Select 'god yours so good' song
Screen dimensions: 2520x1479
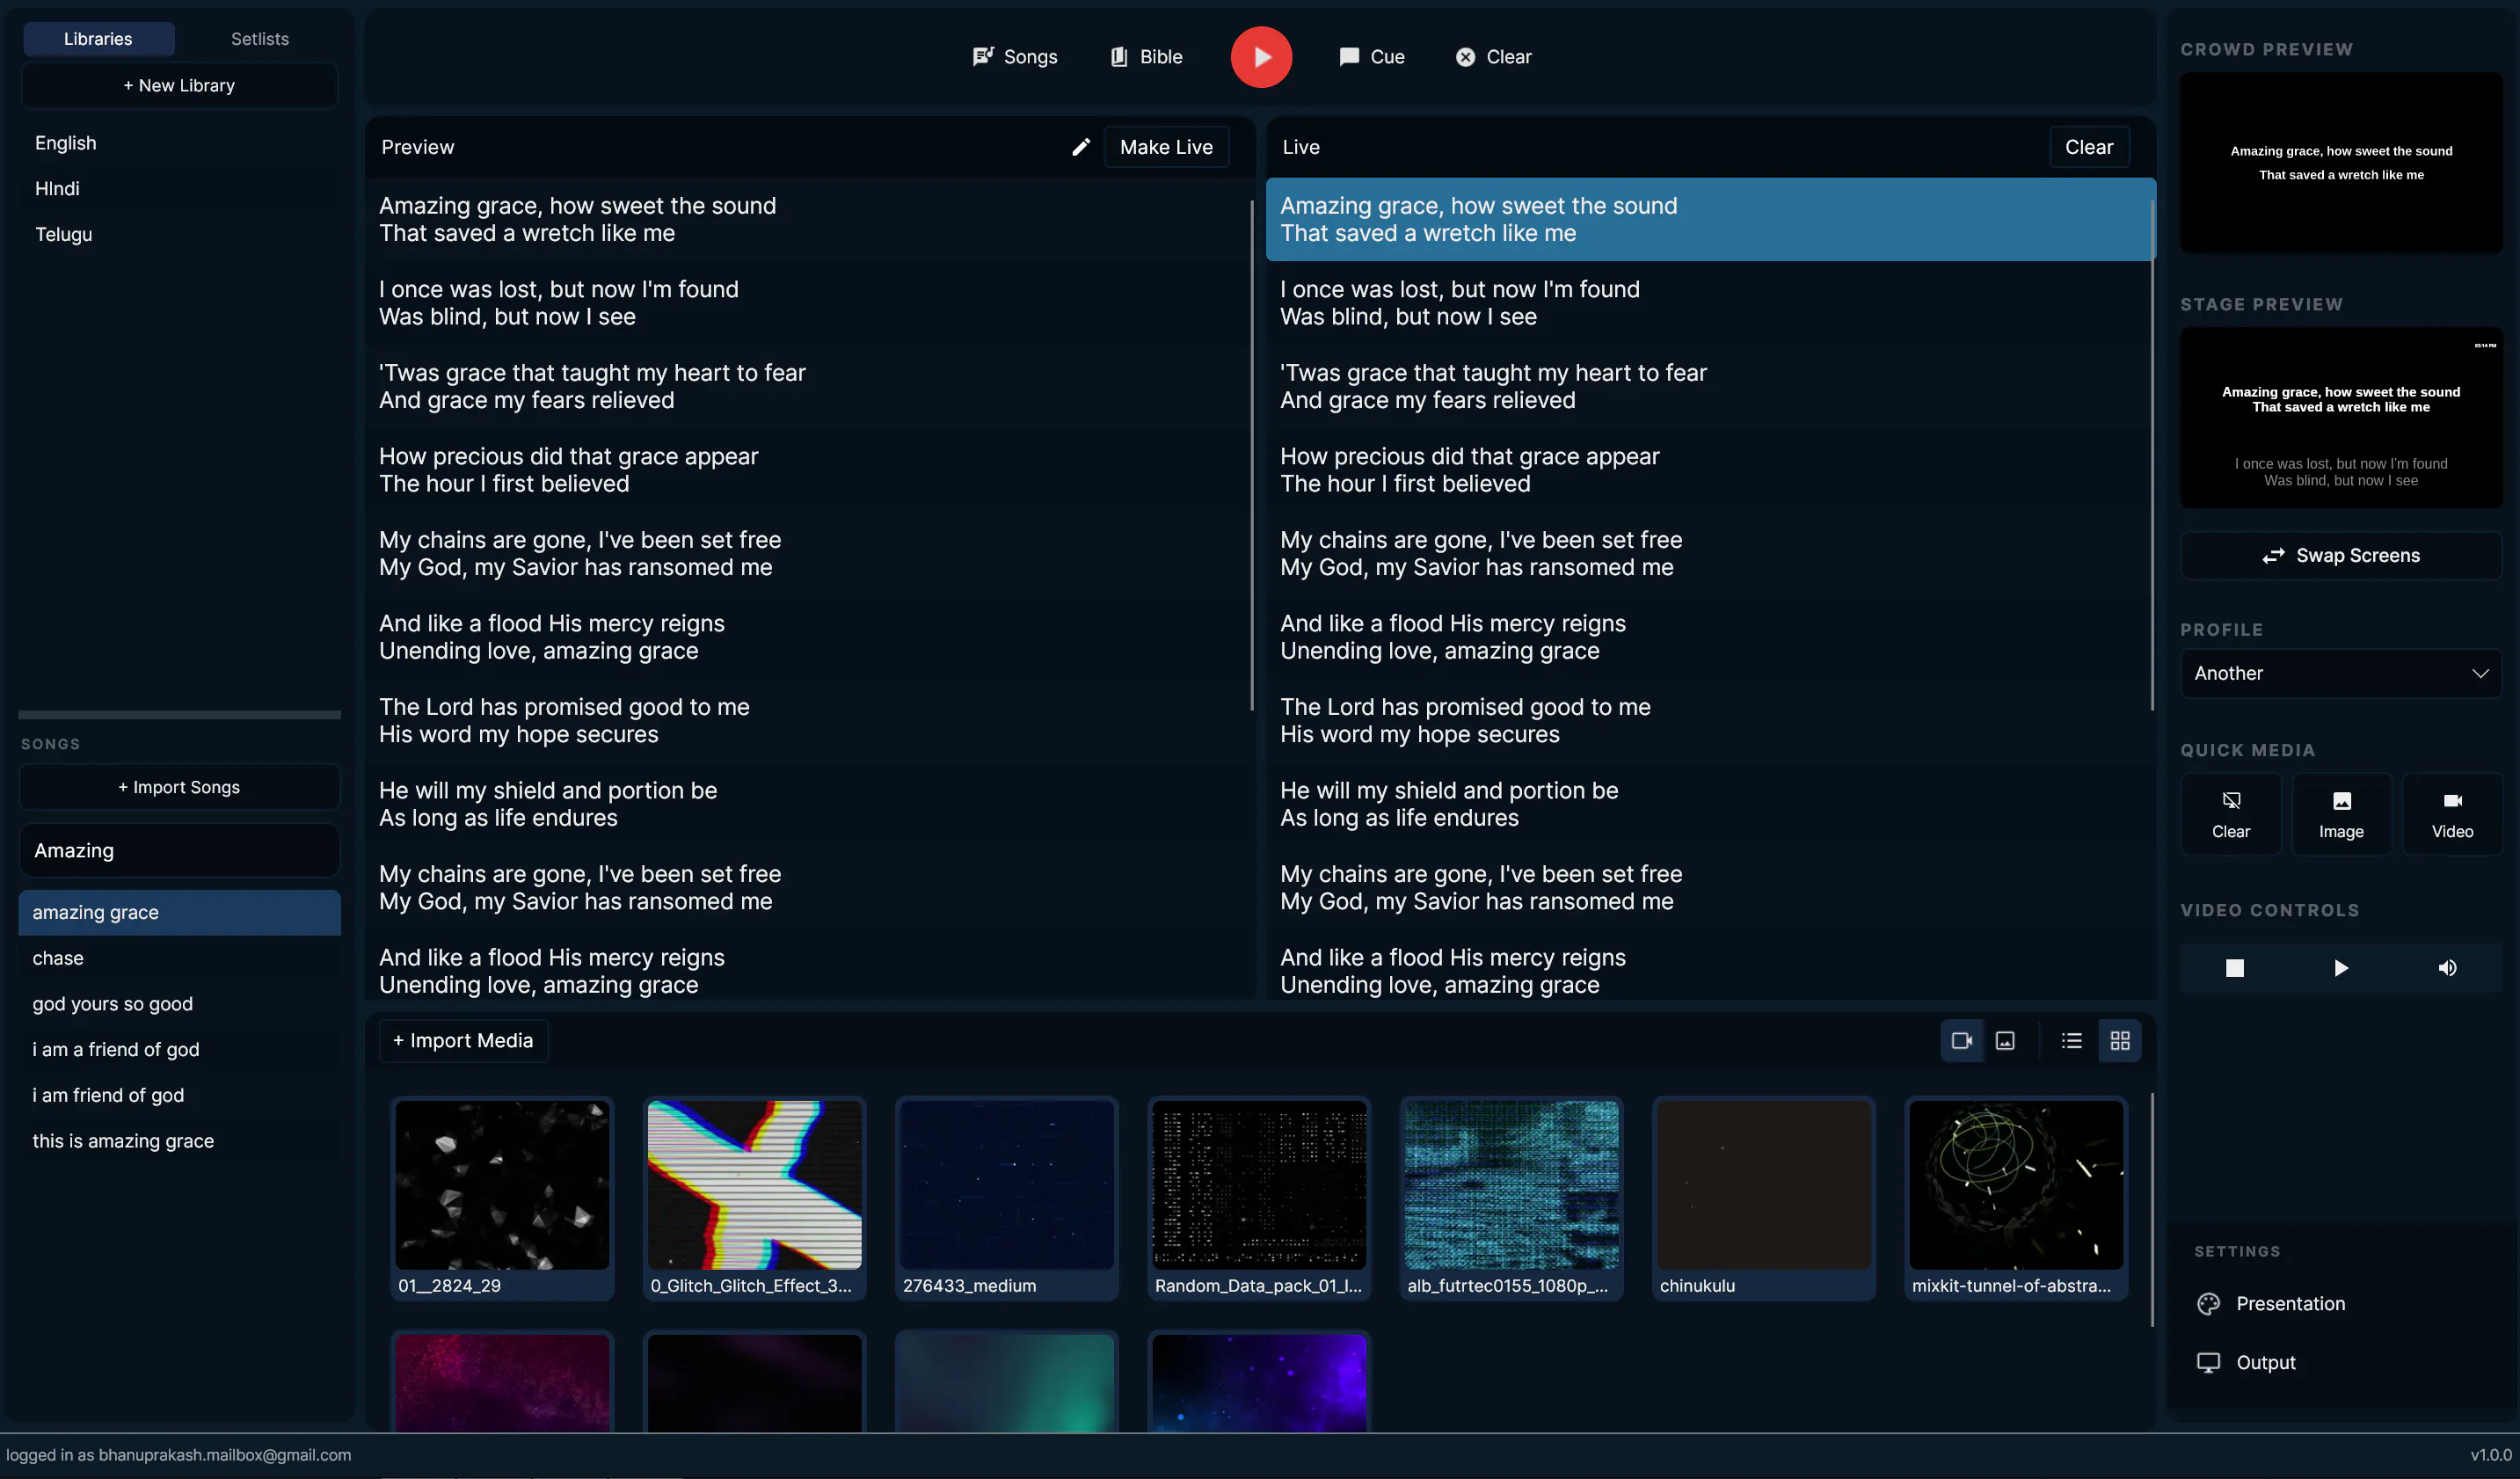pos(179,1003)
